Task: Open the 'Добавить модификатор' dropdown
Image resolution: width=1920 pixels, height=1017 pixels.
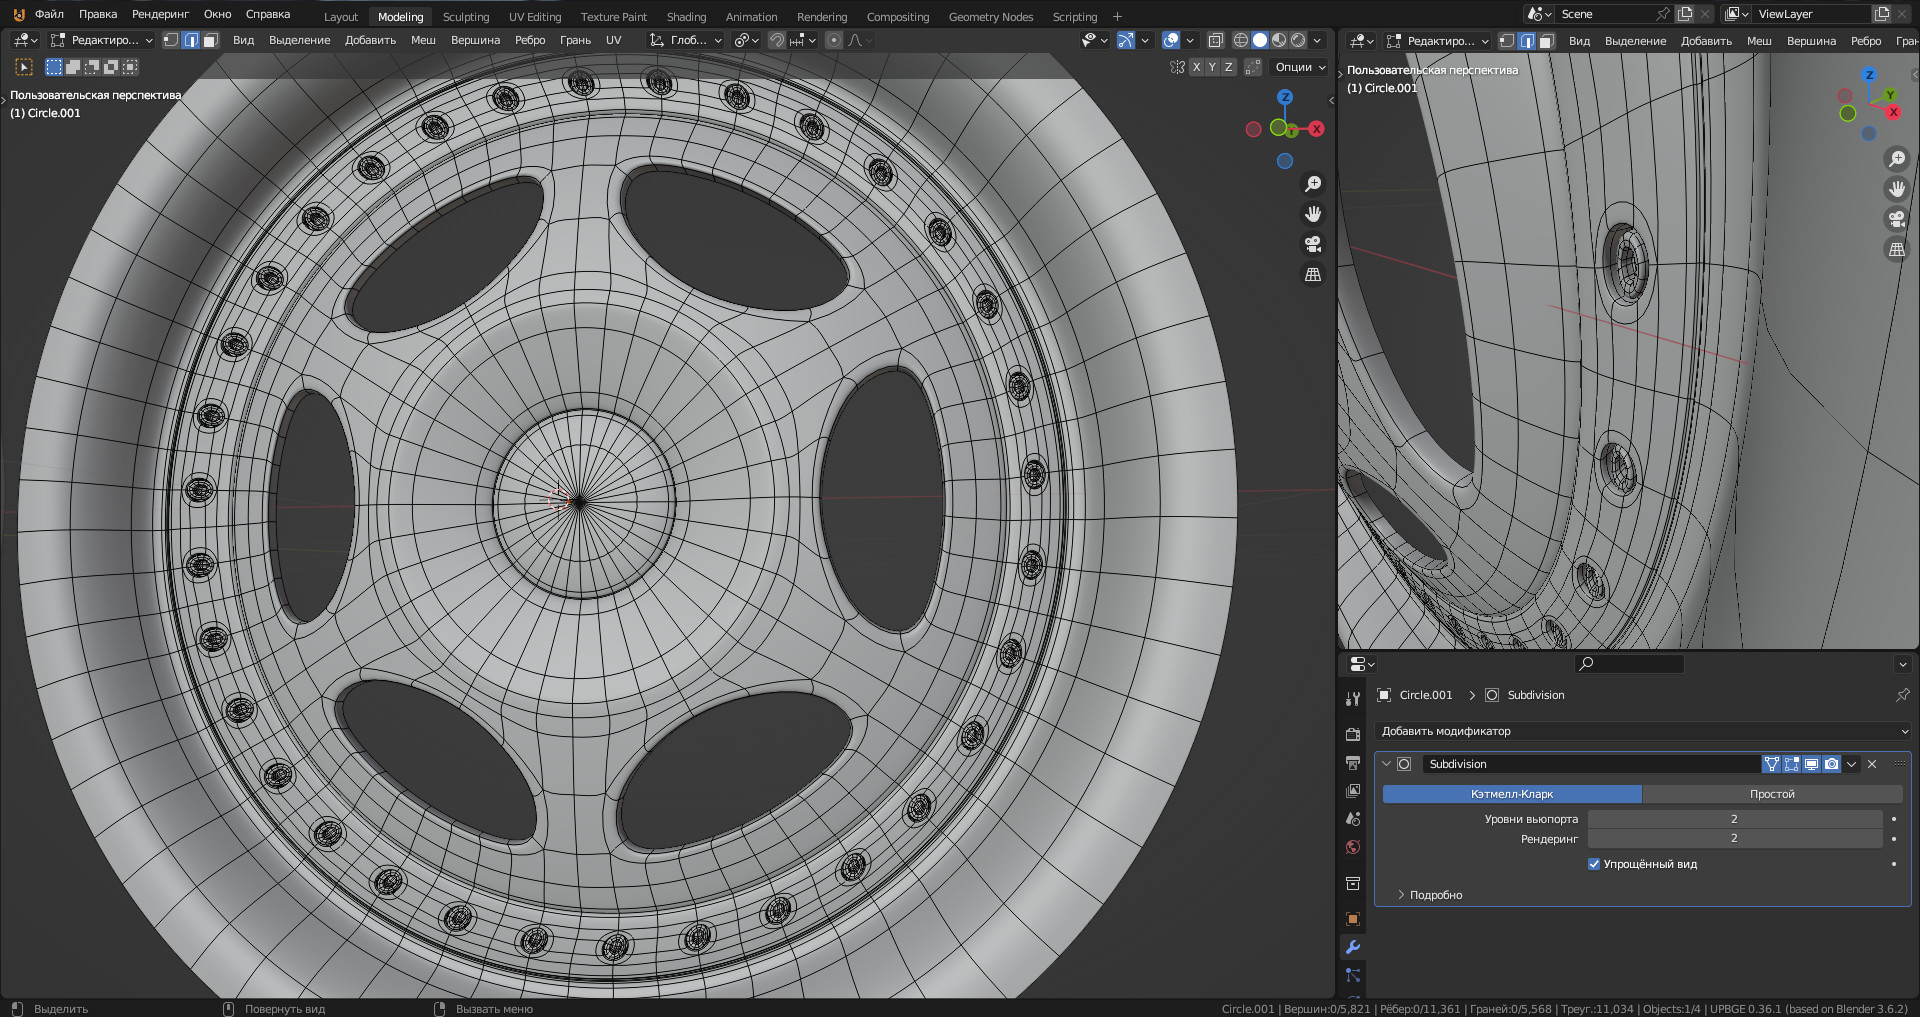Action: (1642, 731)
